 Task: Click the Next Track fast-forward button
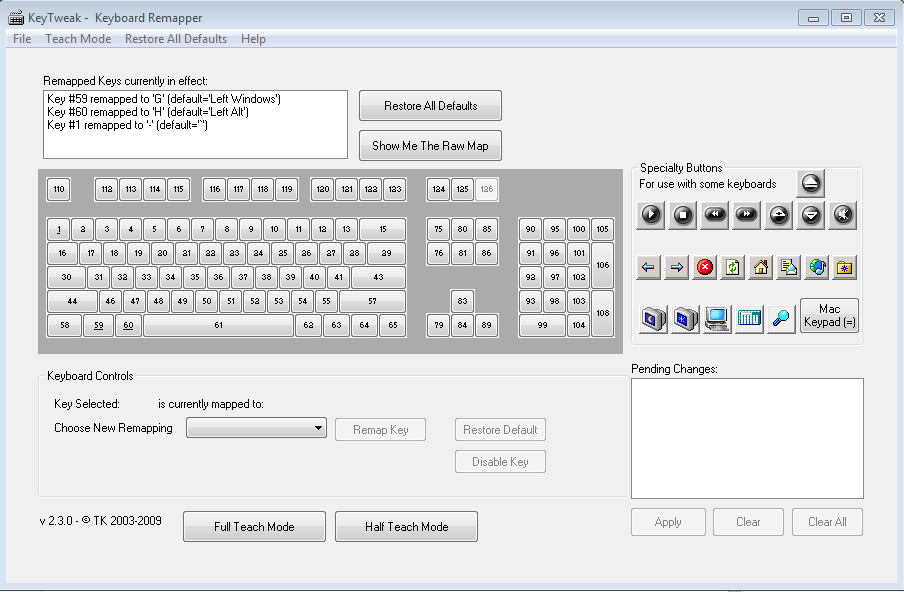pyautogui.click(x=747, y=215)
